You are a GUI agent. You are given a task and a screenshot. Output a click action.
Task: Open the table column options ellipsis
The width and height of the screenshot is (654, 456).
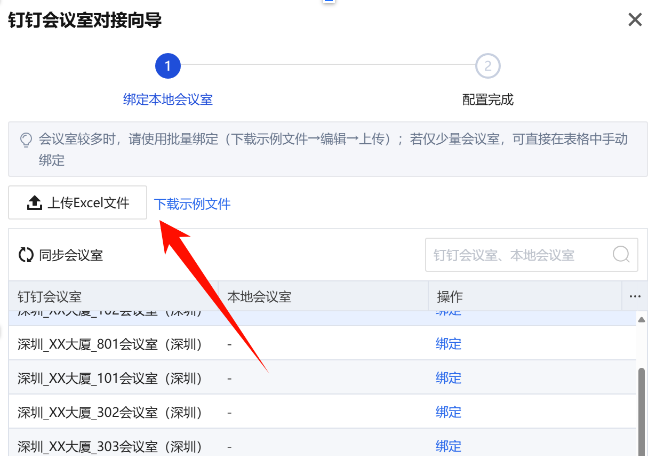pos(634,297)
